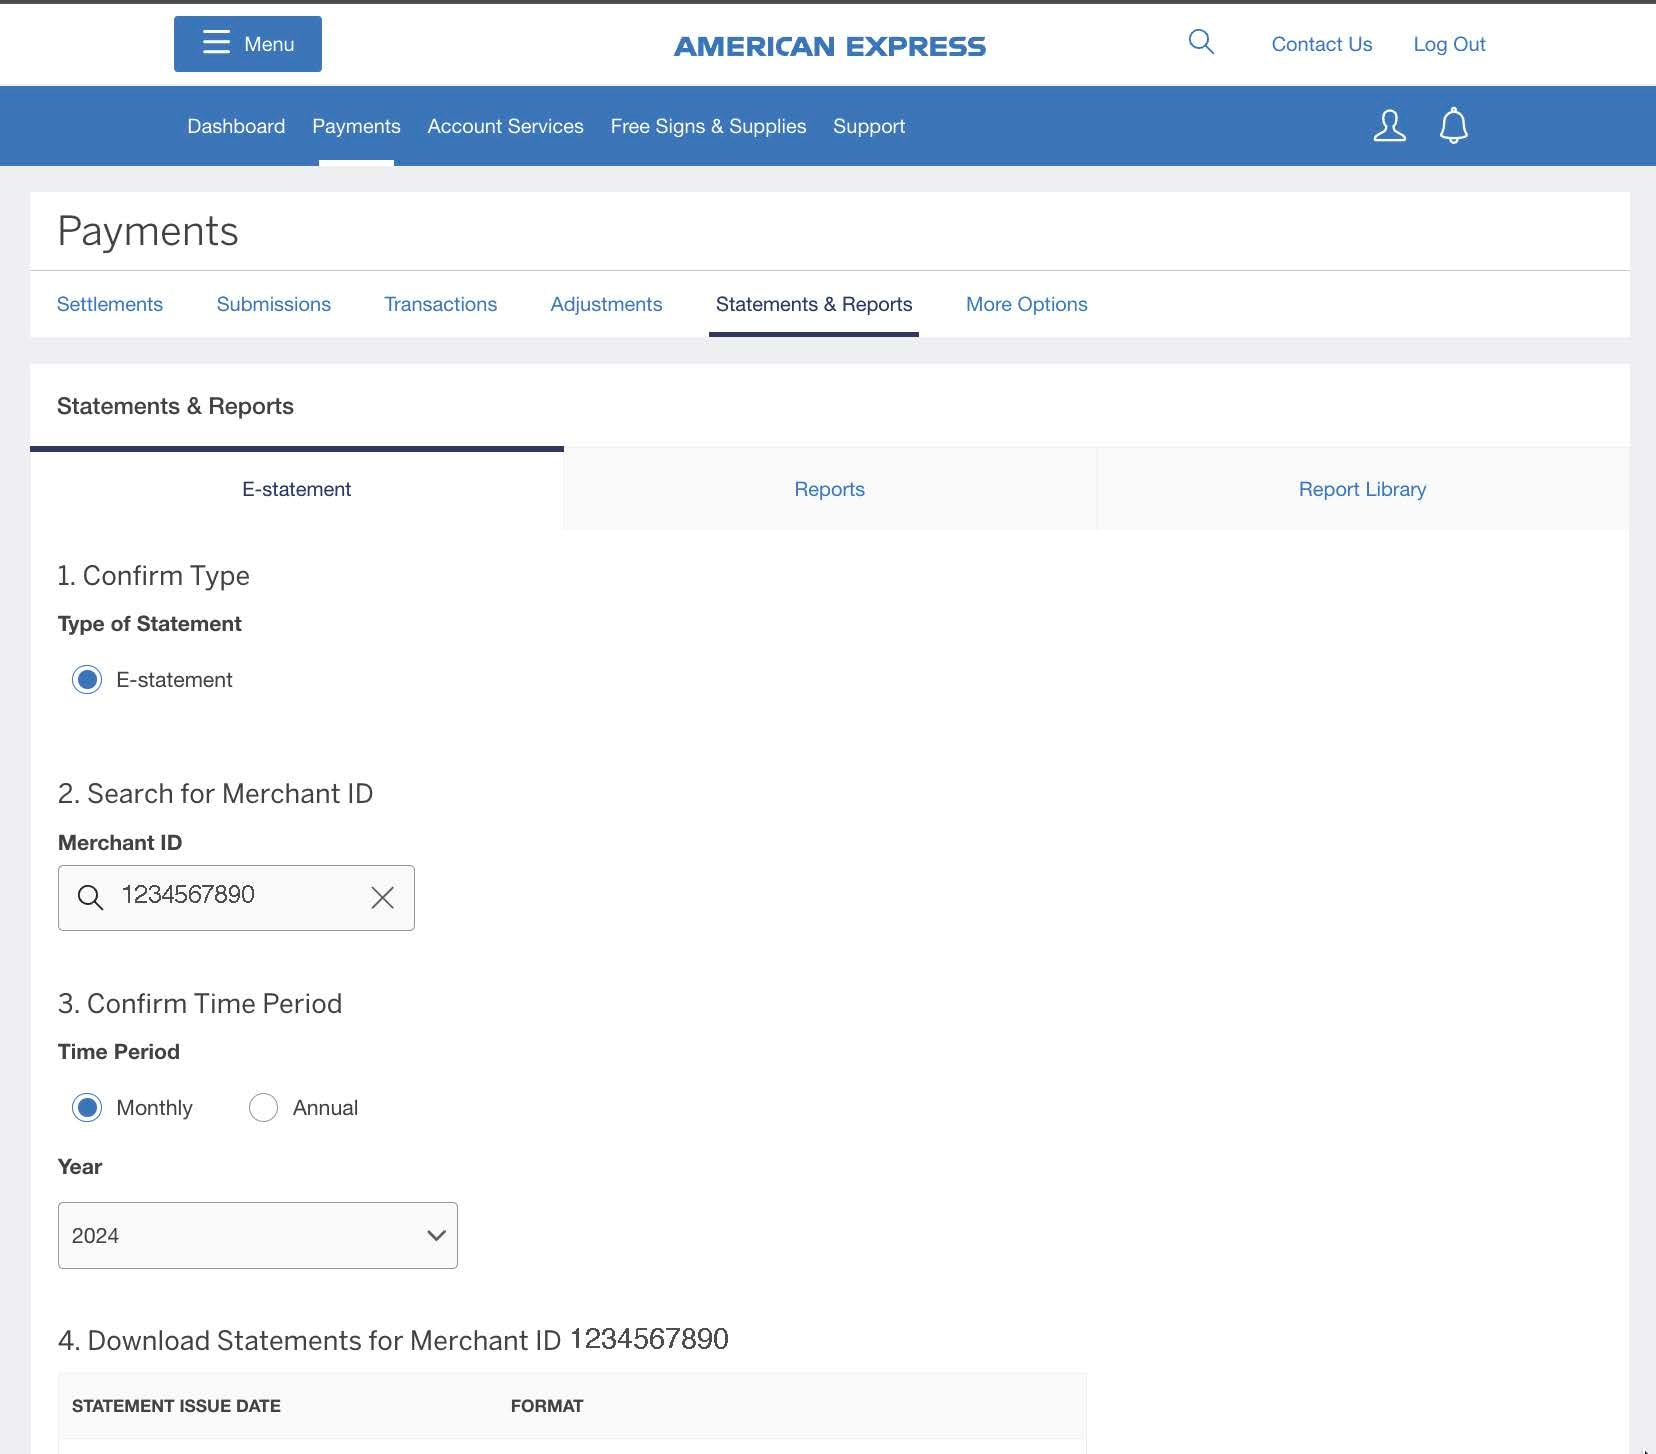Open the Year dropdown
This screenshot has height=1454, width=1656.
point(257,1235)
